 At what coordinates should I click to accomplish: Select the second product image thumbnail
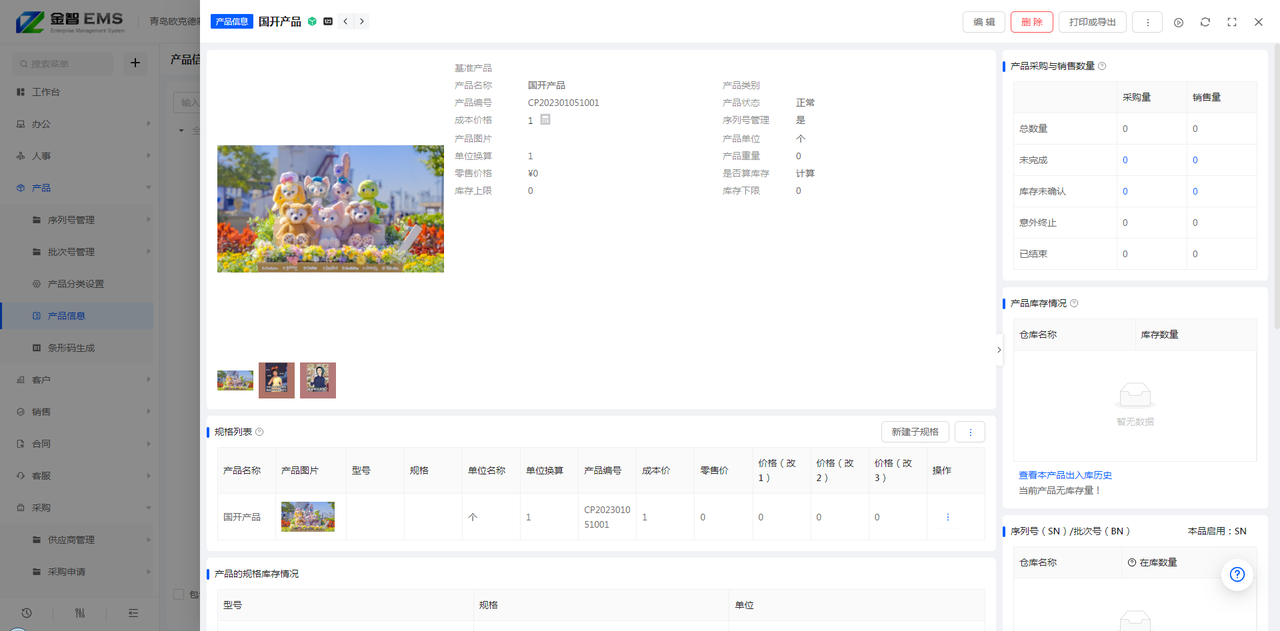[x=277, y=380]
